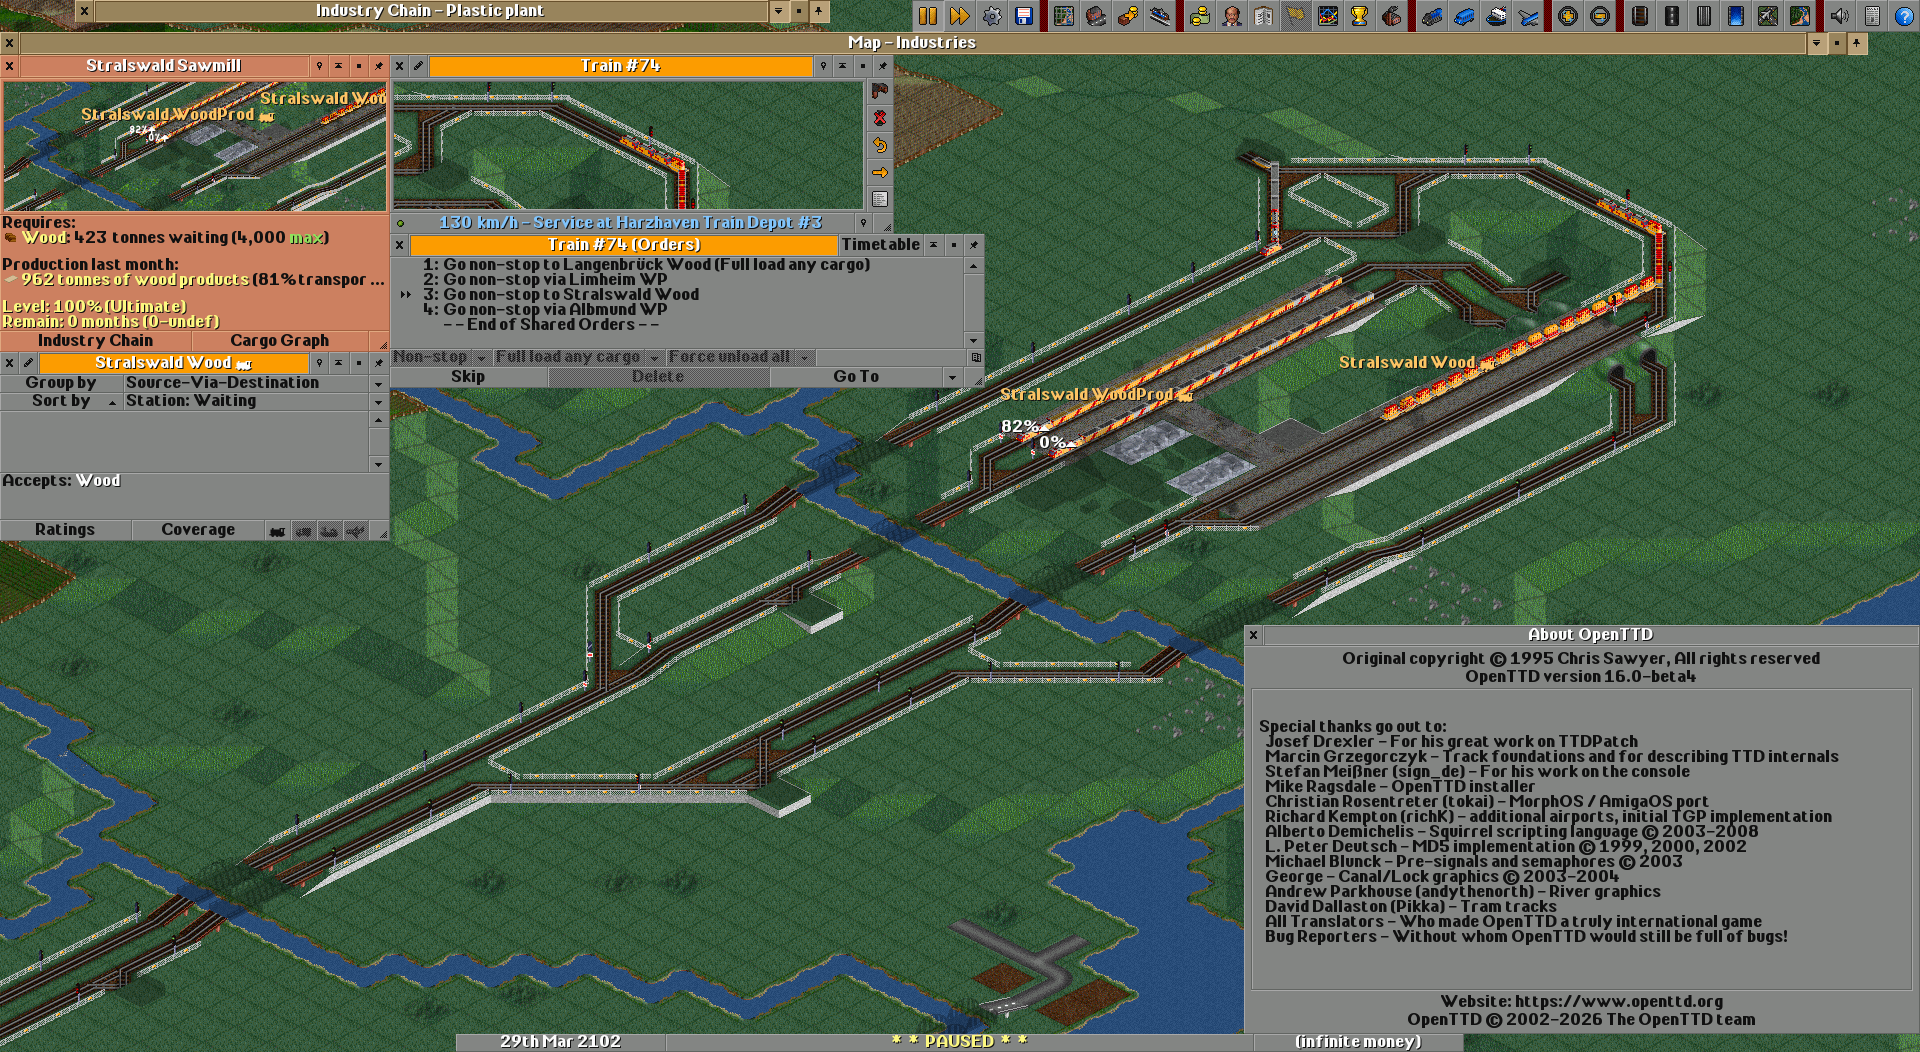Toggle sticky pin on Stralswald Wood station window
The image size is (1920, 1052).
pyautogui.click(x=379, y=363)
